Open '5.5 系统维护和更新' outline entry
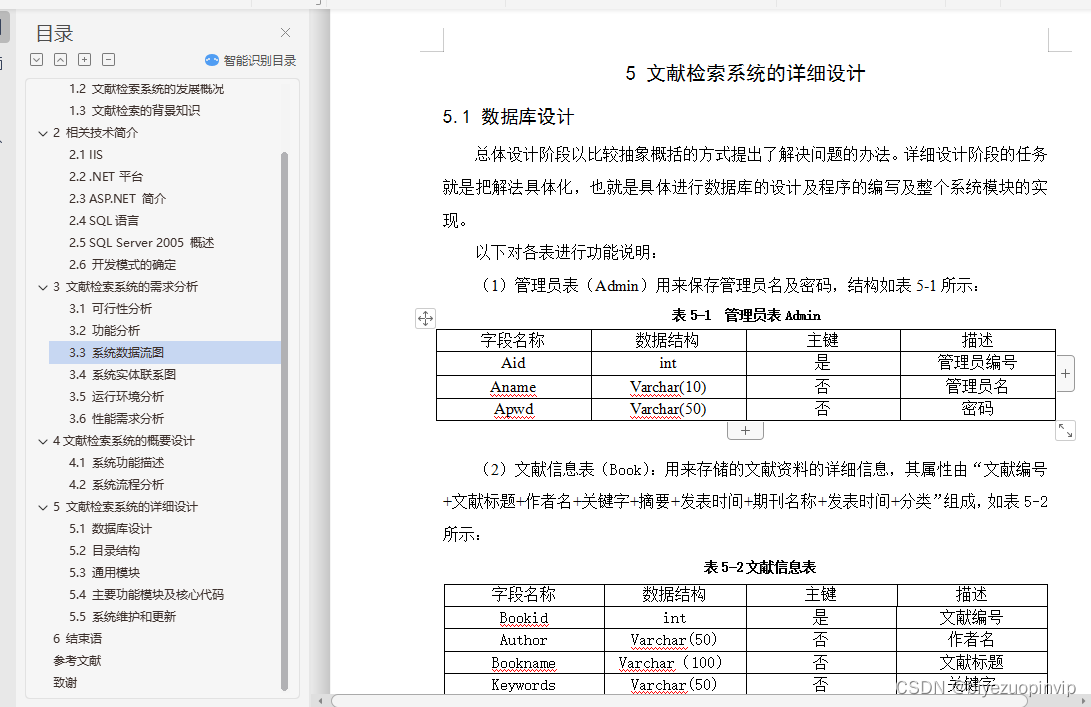The image size is (1091, 707). [x=122, y=617]
